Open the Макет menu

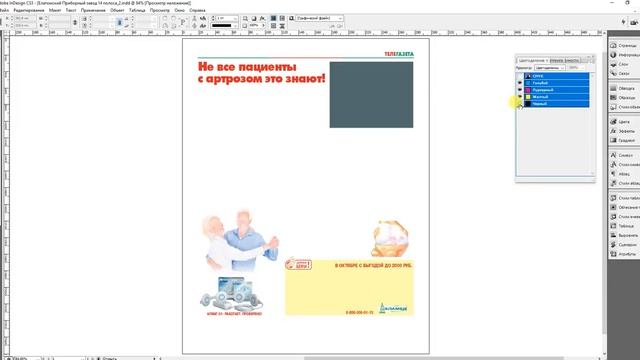pos(55,10)
